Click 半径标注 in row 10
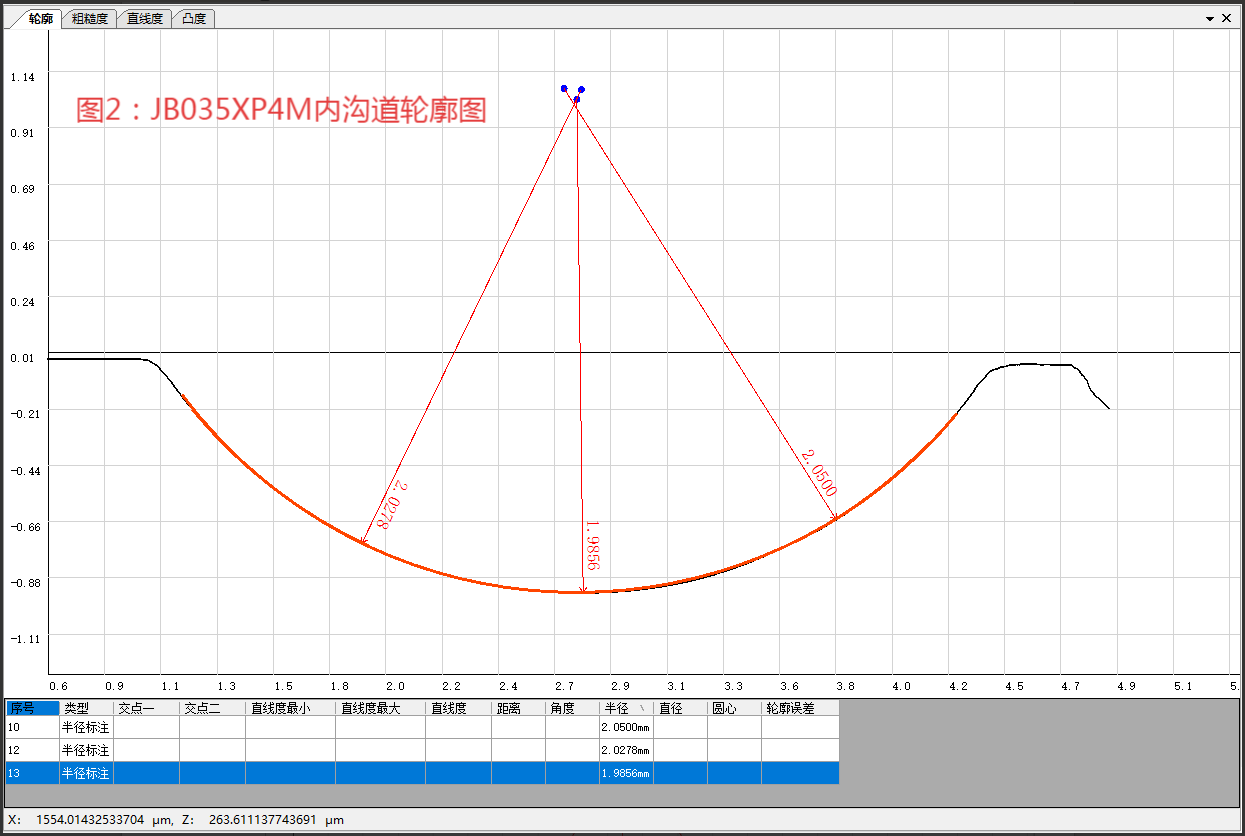The height and width of the screenshot is (836, 1245). point(86,727)
